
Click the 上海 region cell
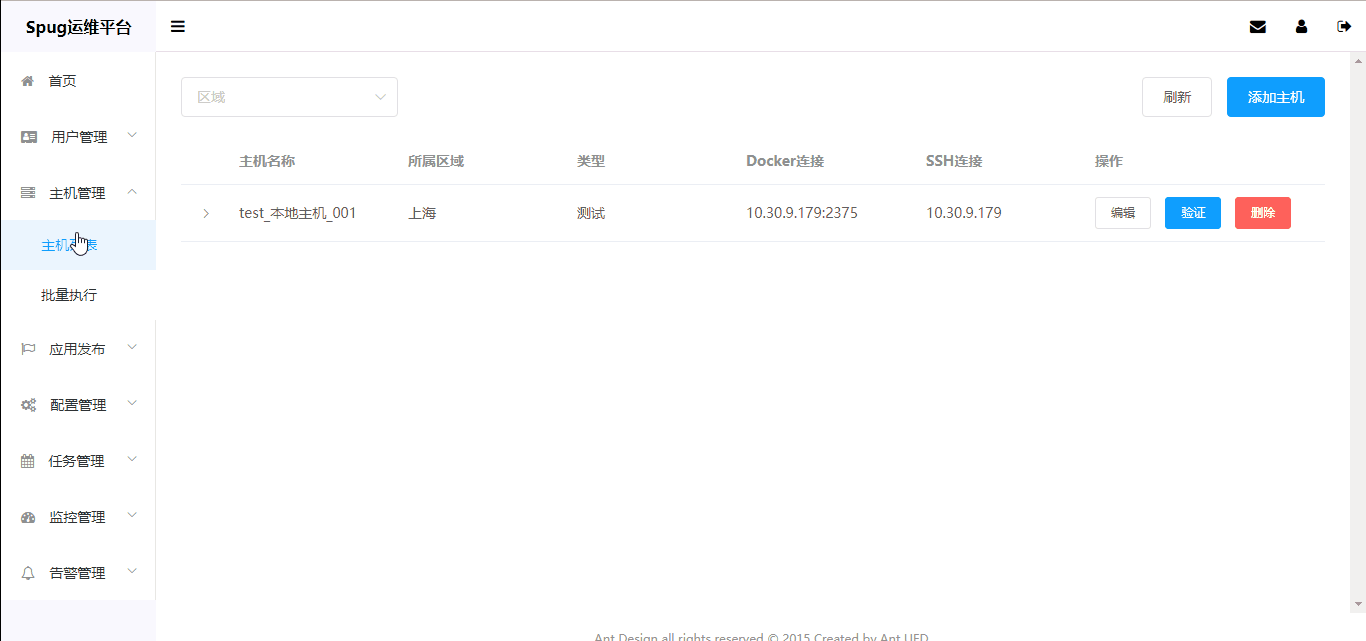[422, 213]
